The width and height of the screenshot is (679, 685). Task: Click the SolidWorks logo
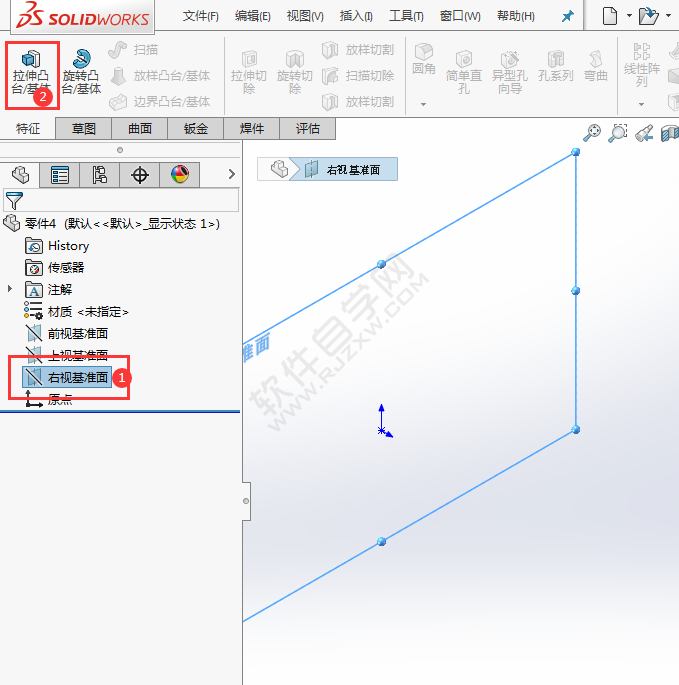82,16
